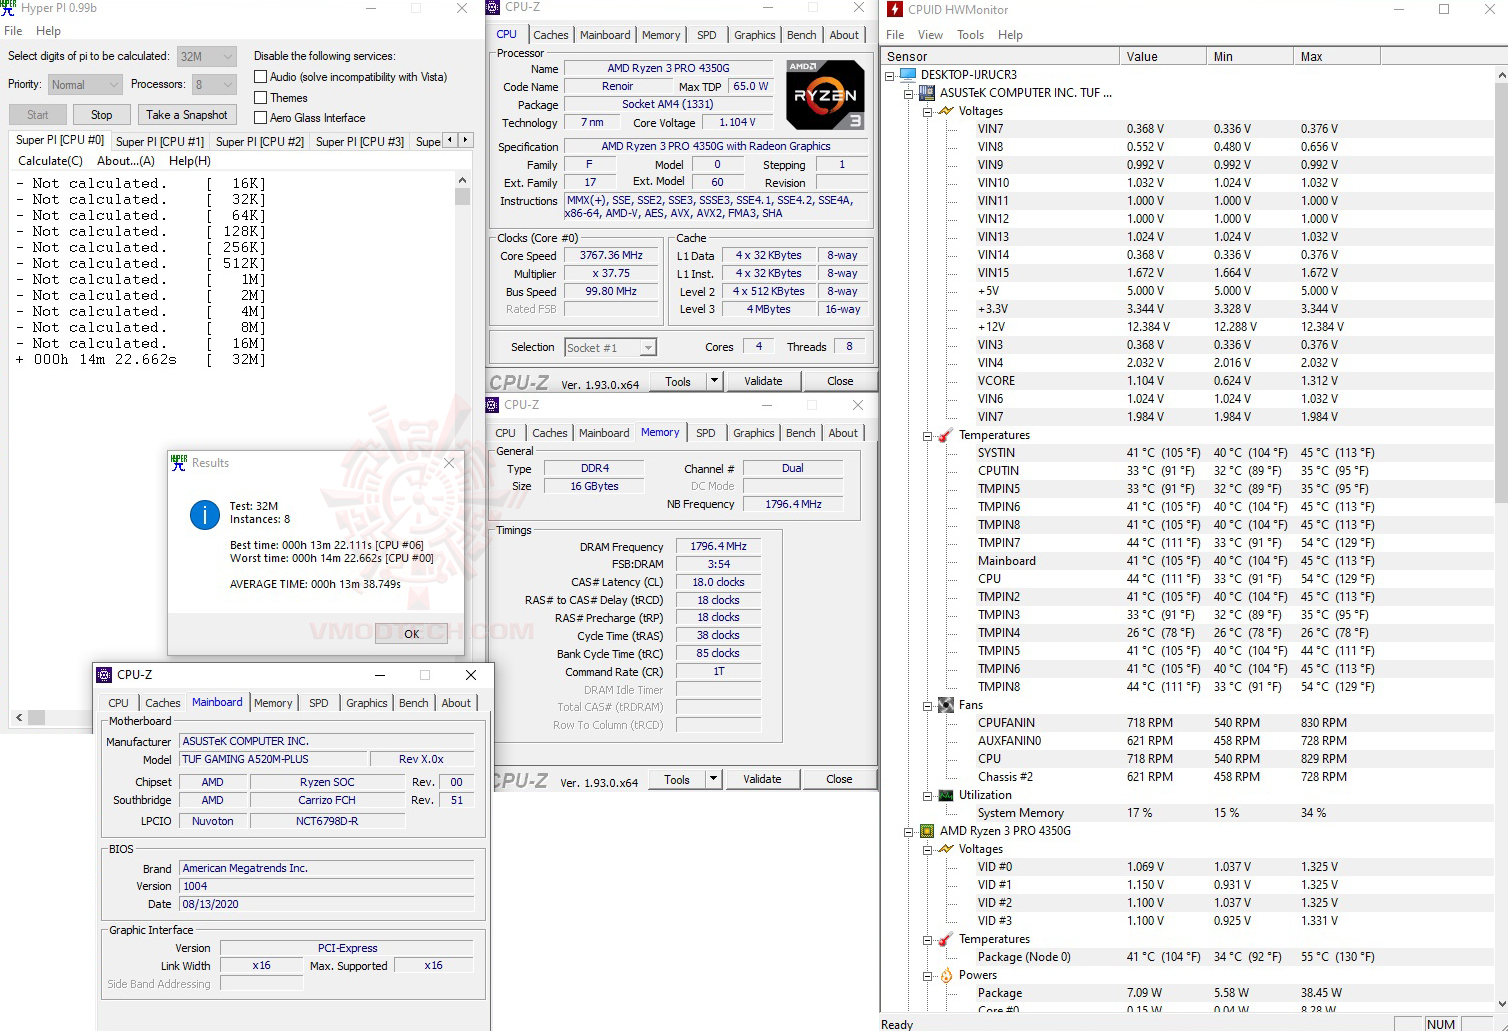
Task: Click the left tab-scroll arrow in Hyper PI
Action: click(450, 140)
